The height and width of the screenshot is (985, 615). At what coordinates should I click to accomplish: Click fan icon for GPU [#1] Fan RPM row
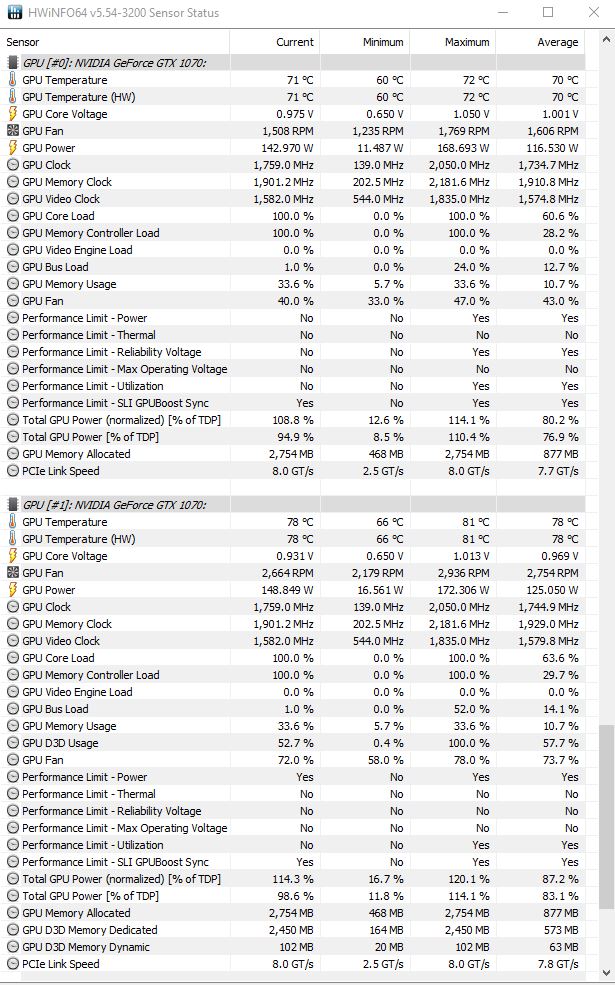click(x=13, y=573)
